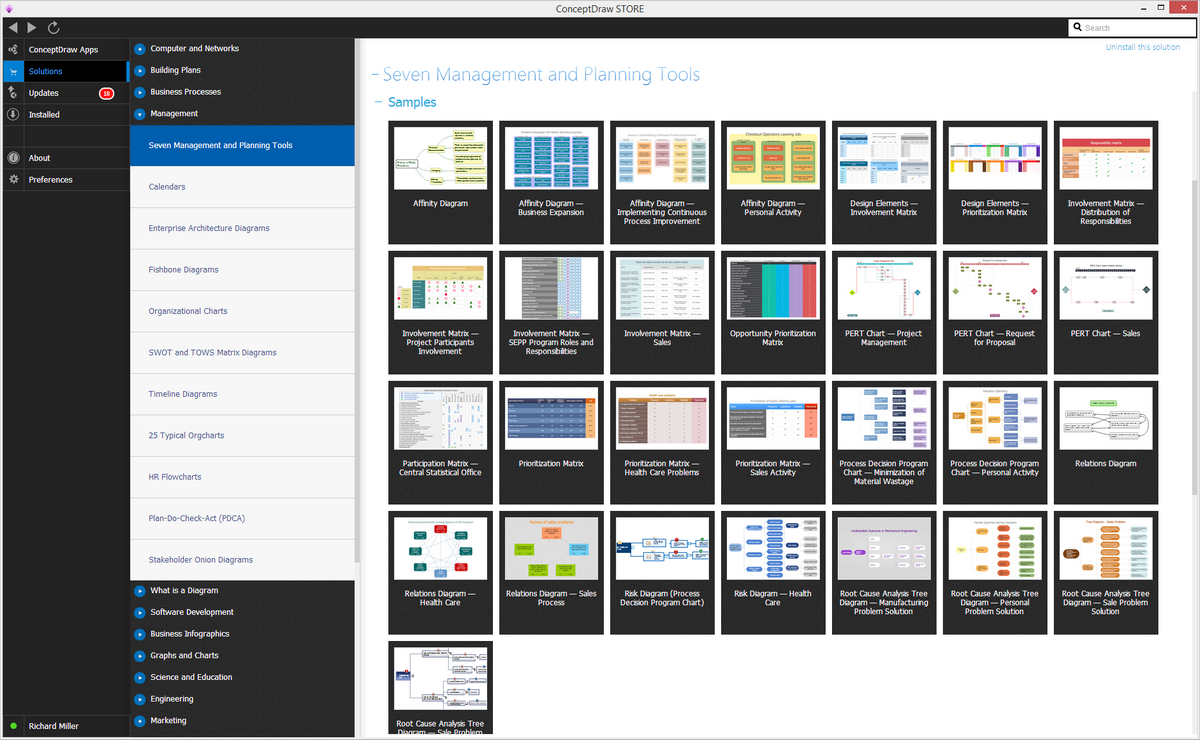Expand Building Plans category

point(140,70)
